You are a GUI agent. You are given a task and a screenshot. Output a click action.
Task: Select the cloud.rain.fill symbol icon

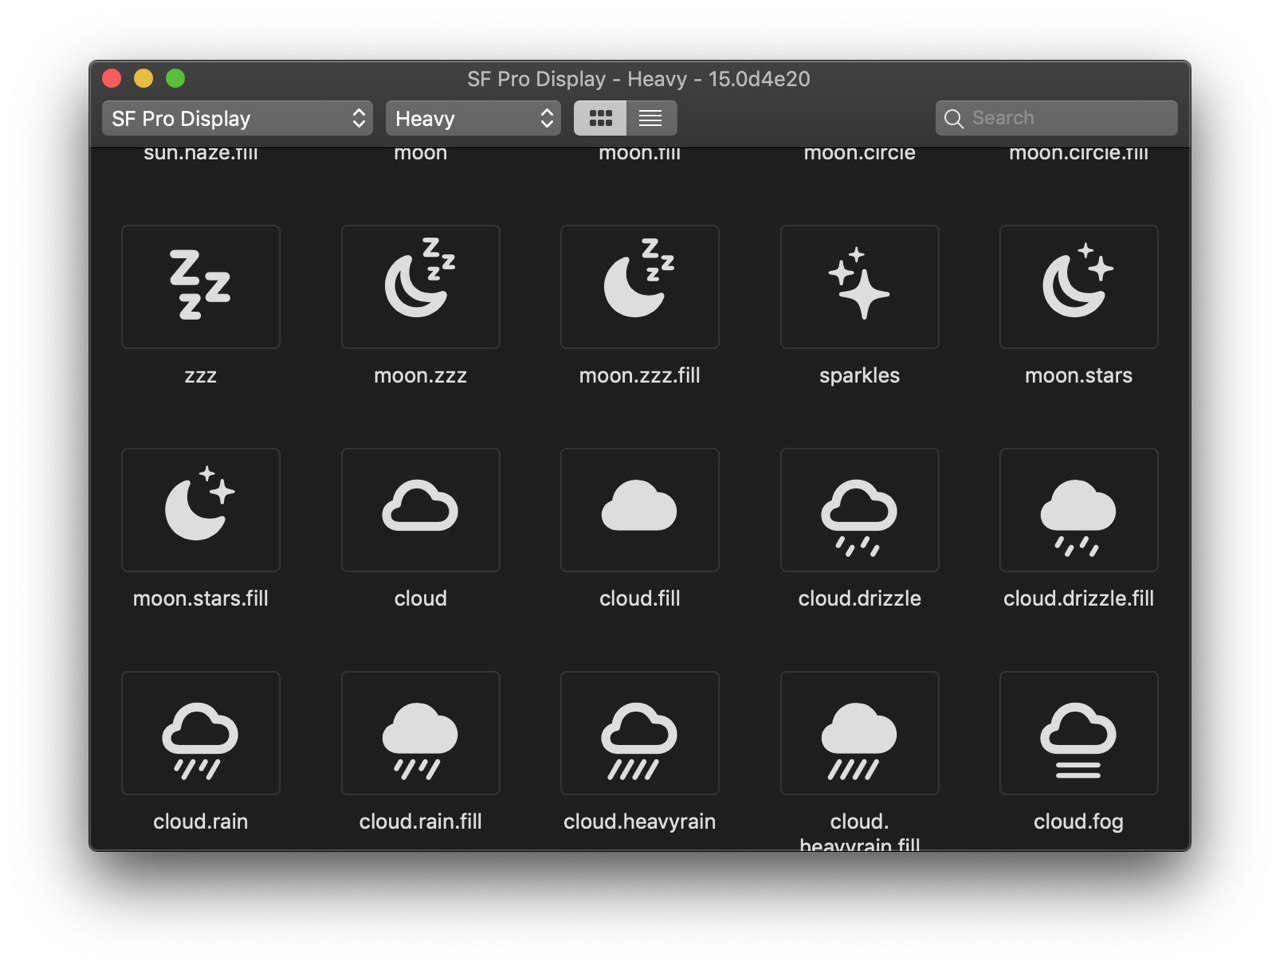click(420, 733)
